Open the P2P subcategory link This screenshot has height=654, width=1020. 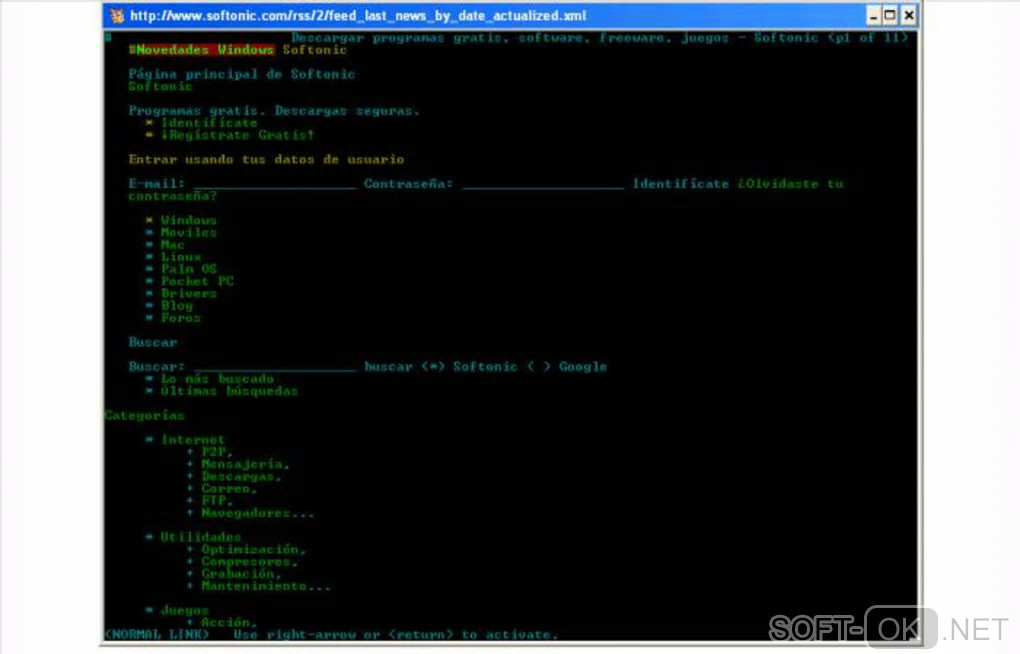(213, 452)
